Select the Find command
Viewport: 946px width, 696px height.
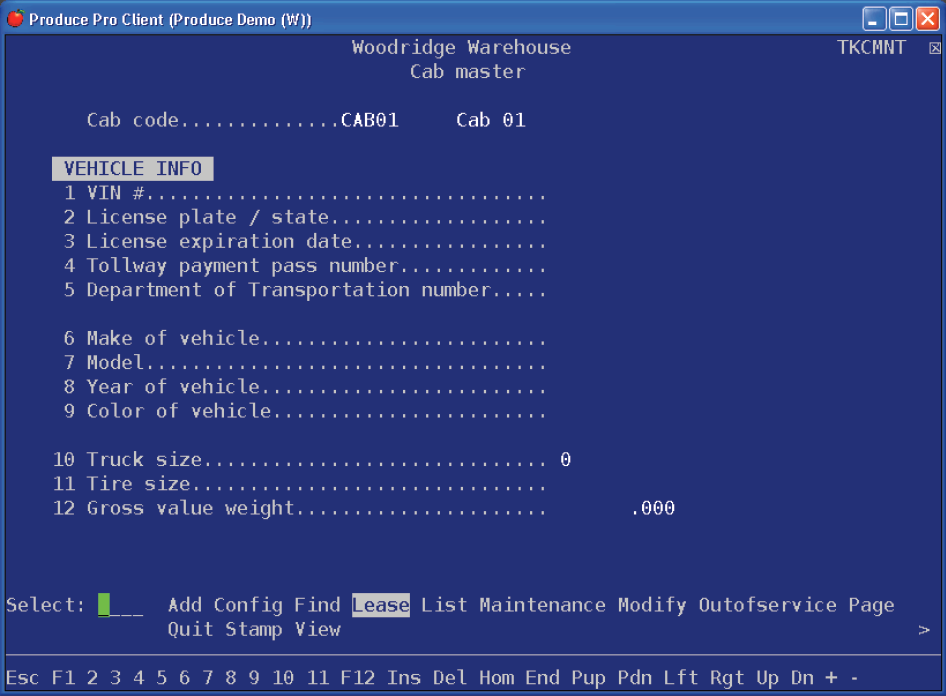click(x=317, y=605)
